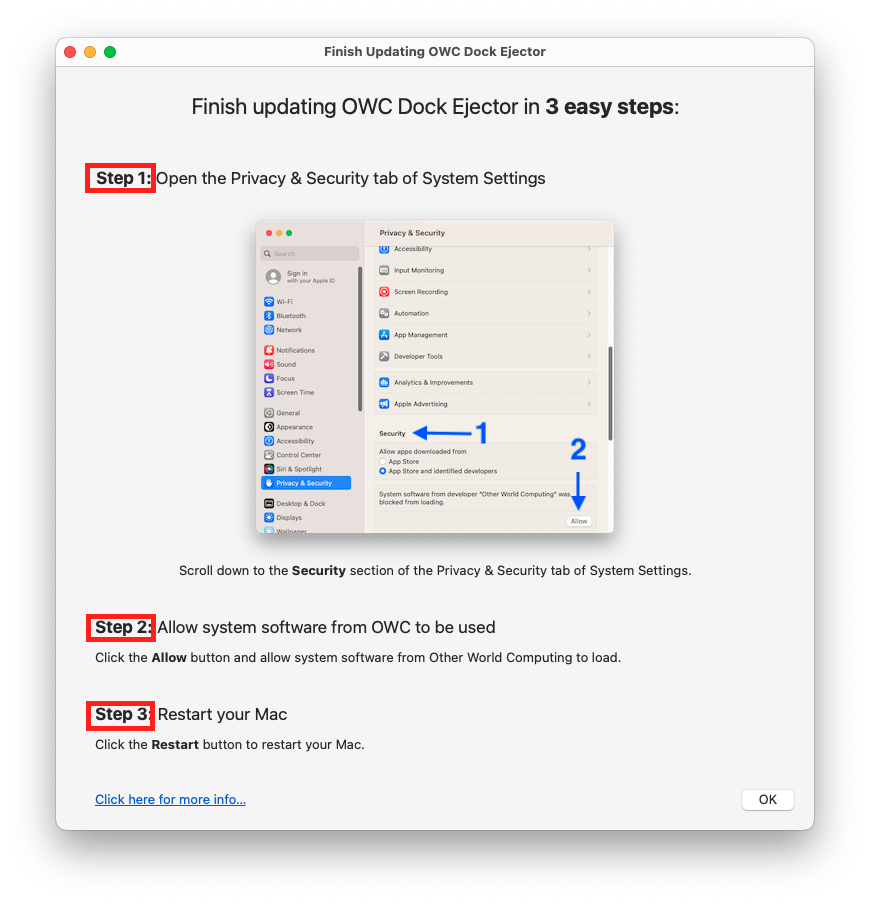Click the Apple Advertising icon in the illustration

pos(384,404)
